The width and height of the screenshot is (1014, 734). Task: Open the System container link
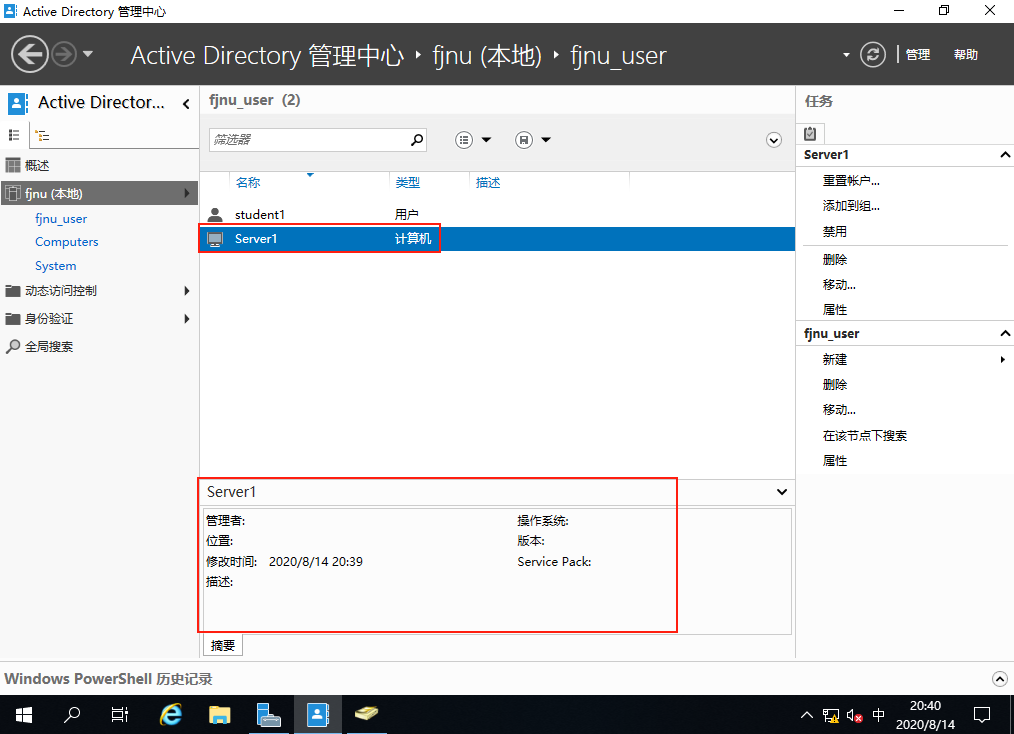click(56, 266)
